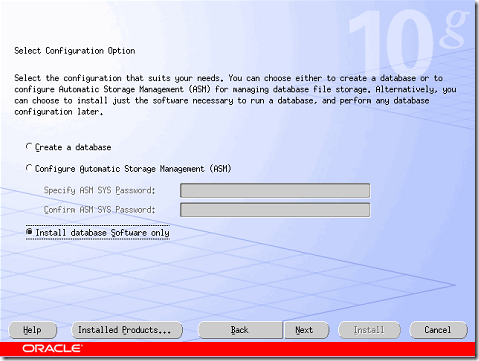Screen dimensions: 479x361
Task: Open the Help button
Action: 33,330
